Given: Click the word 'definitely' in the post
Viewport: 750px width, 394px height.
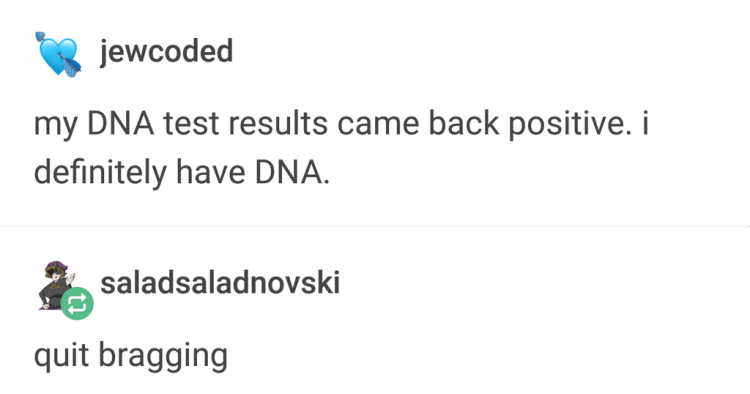Looking at the screenshot, I should pos(100,172).
